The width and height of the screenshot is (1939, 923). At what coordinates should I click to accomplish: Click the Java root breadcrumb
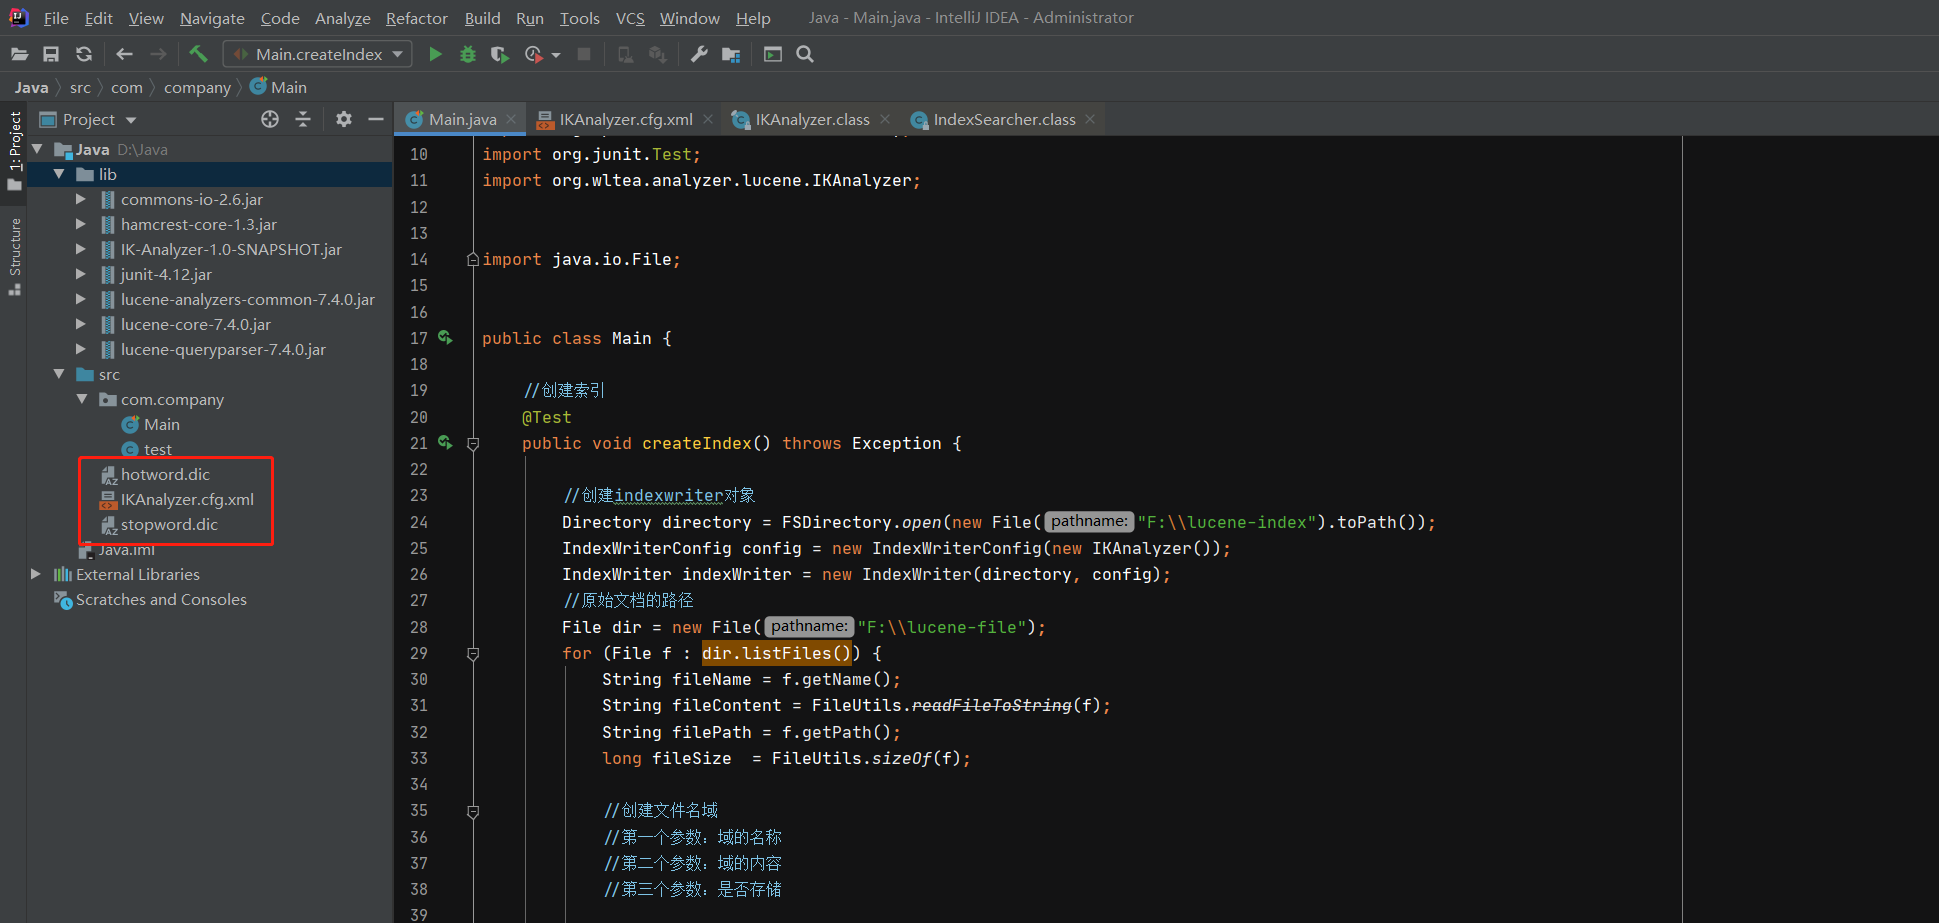point(31,87)
